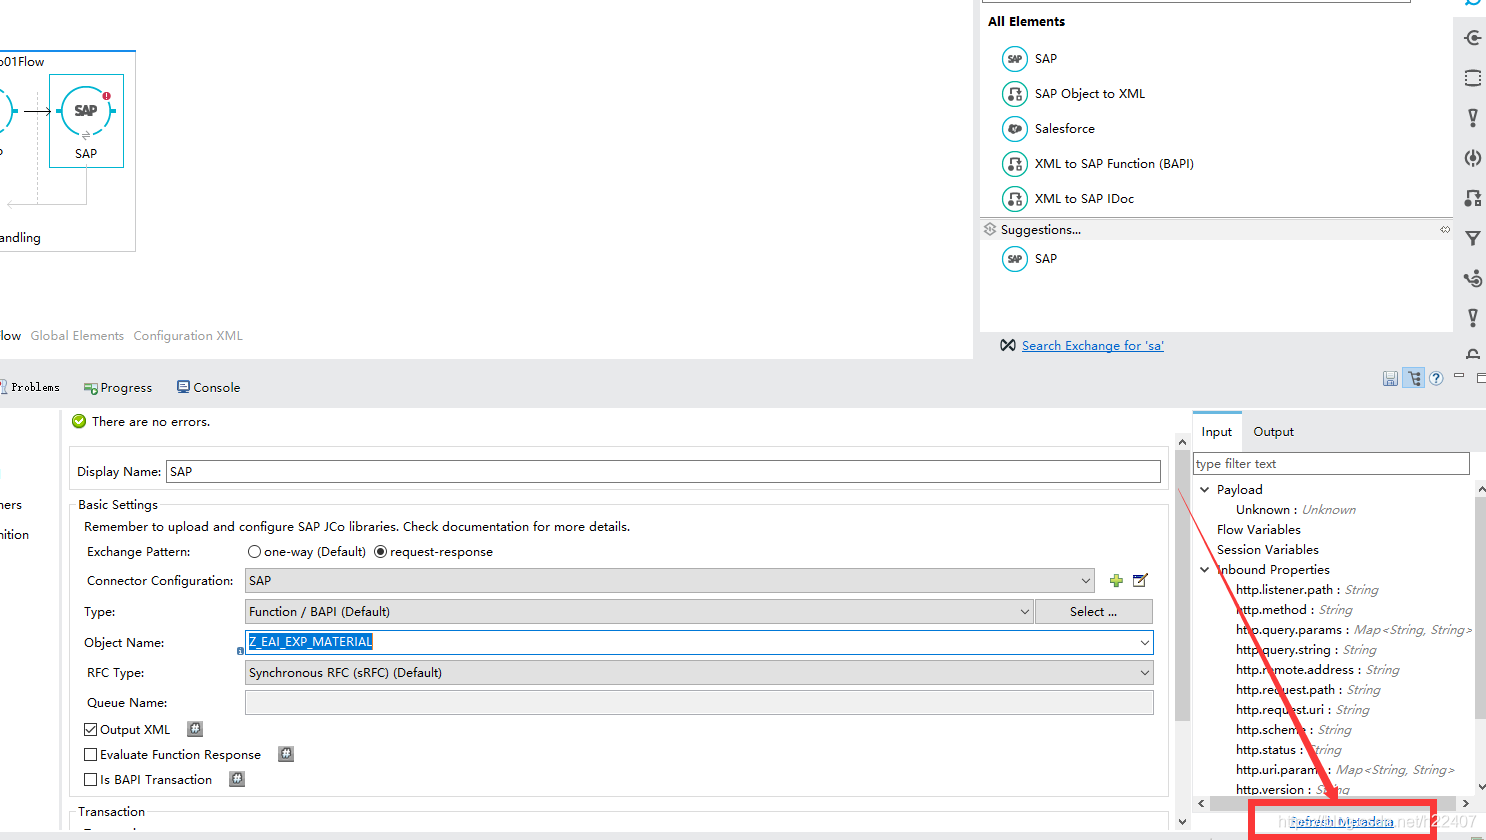Viewport: 1486px width, 840px height.
Task: Open help via question mark icon
Action: [1436, 378]
